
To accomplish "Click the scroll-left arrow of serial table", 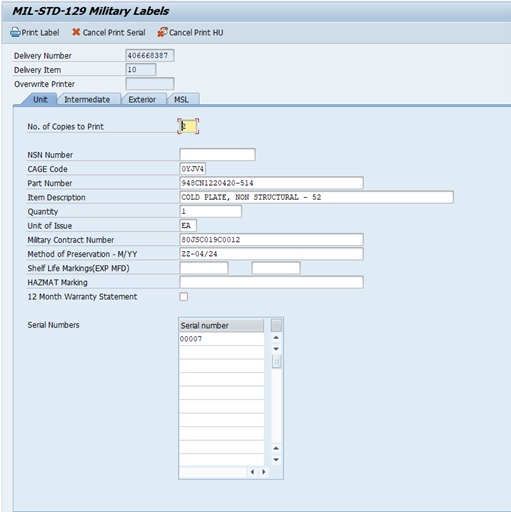I will point(252,472).
